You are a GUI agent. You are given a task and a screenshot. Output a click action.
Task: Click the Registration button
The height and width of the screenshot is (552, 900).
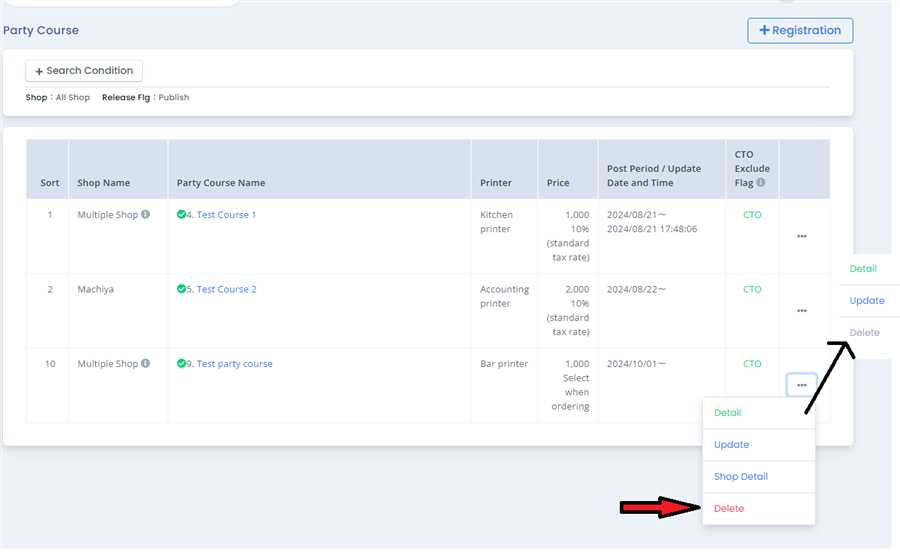tap(800, 31)
